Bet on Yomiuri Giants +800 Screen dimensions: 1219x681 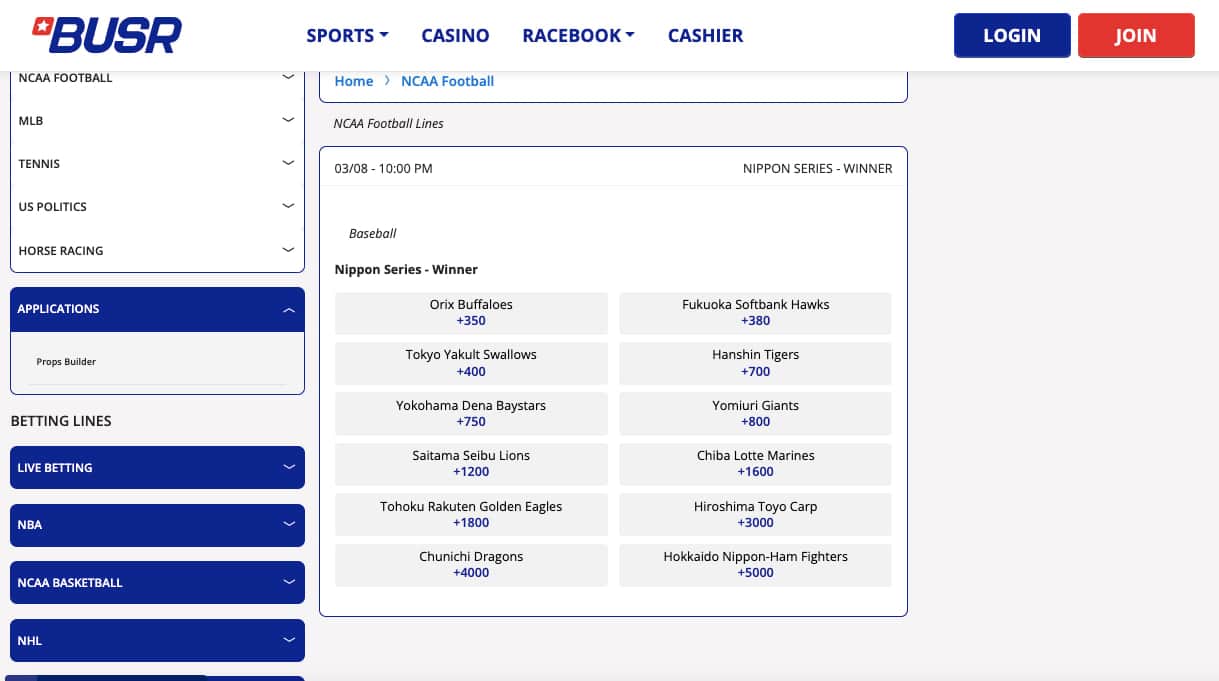(x=756, y=413)
